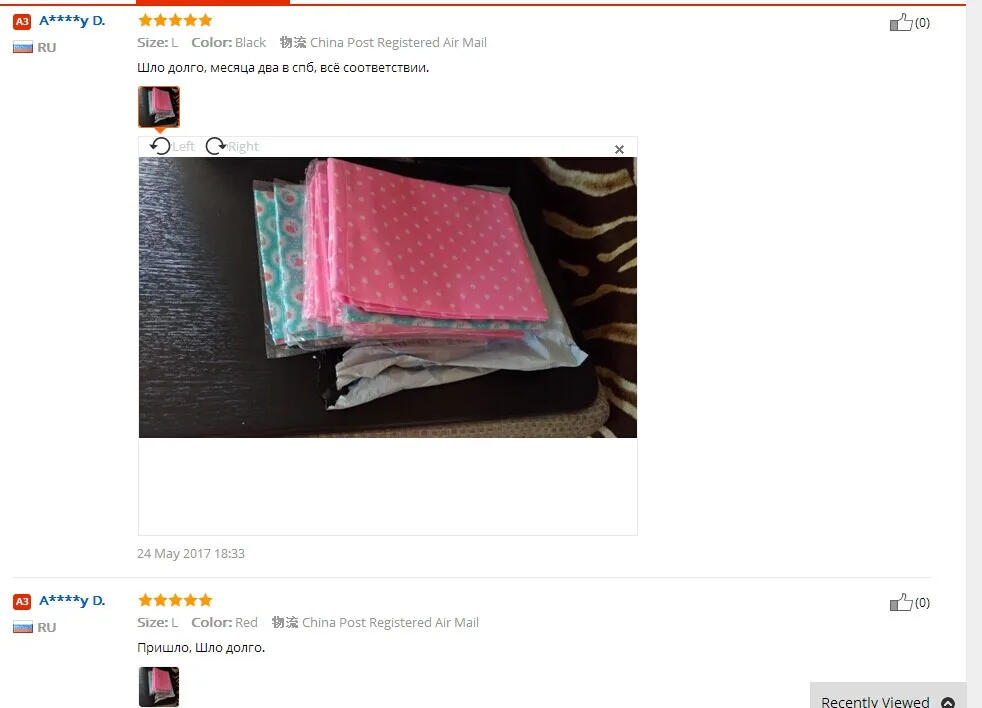Open first review's photo thumbnail
The width and height of the screenshot is (982, 708).
(159, 107)
